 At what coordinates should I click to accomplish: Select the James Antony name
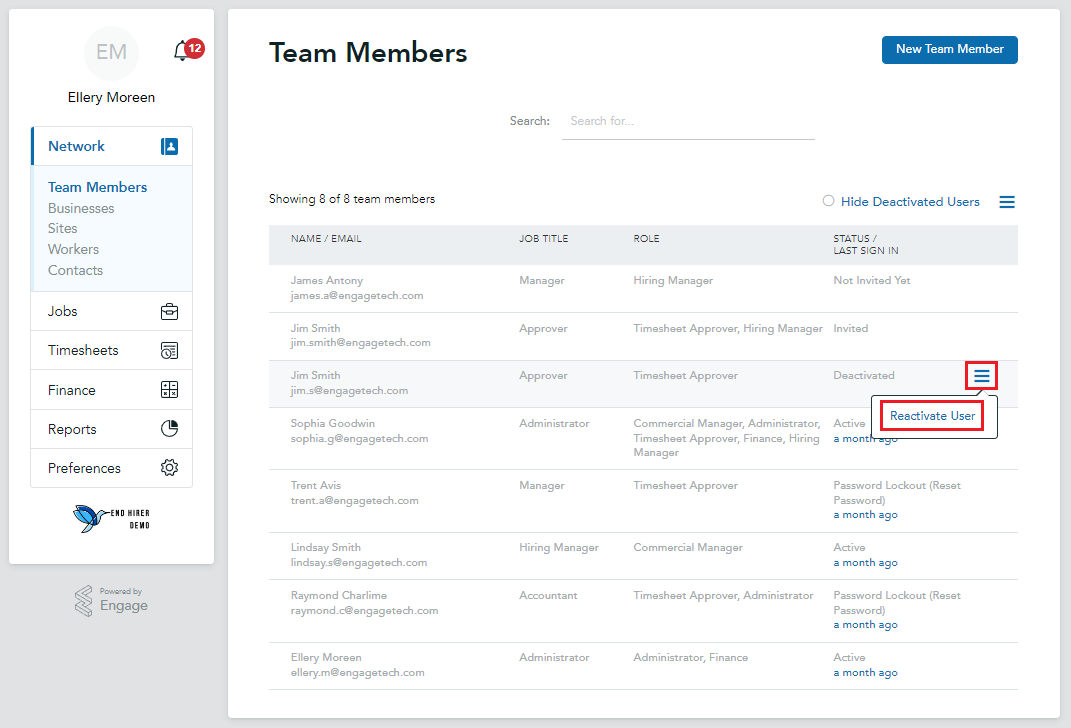[x=326, y=281]
